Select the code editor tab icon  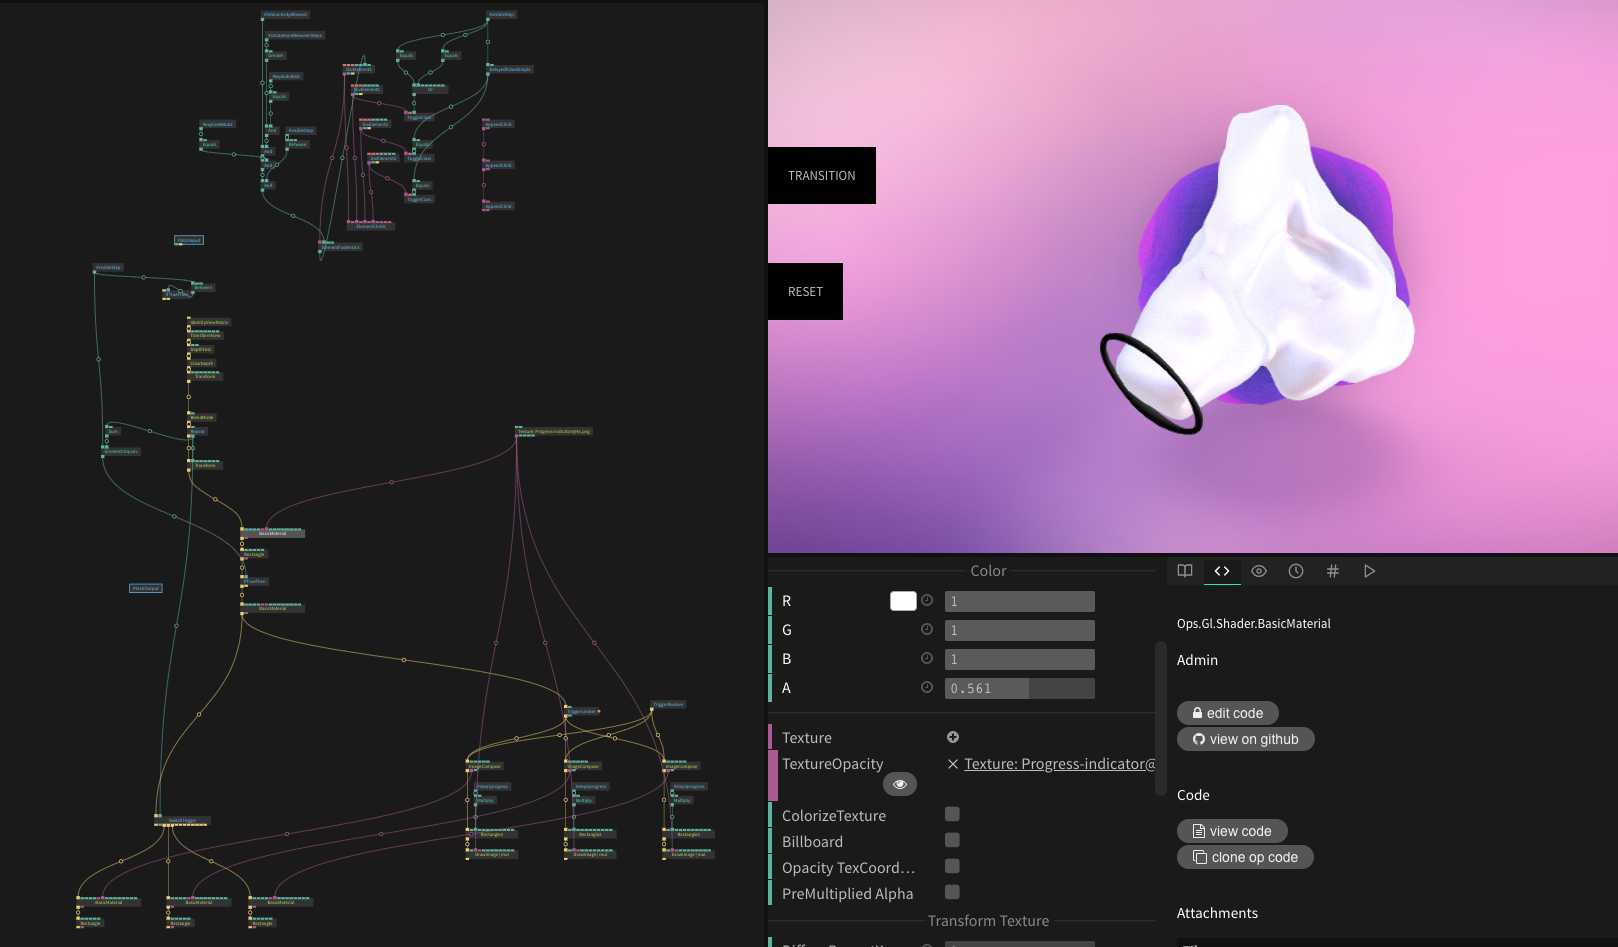(1222, 570)
